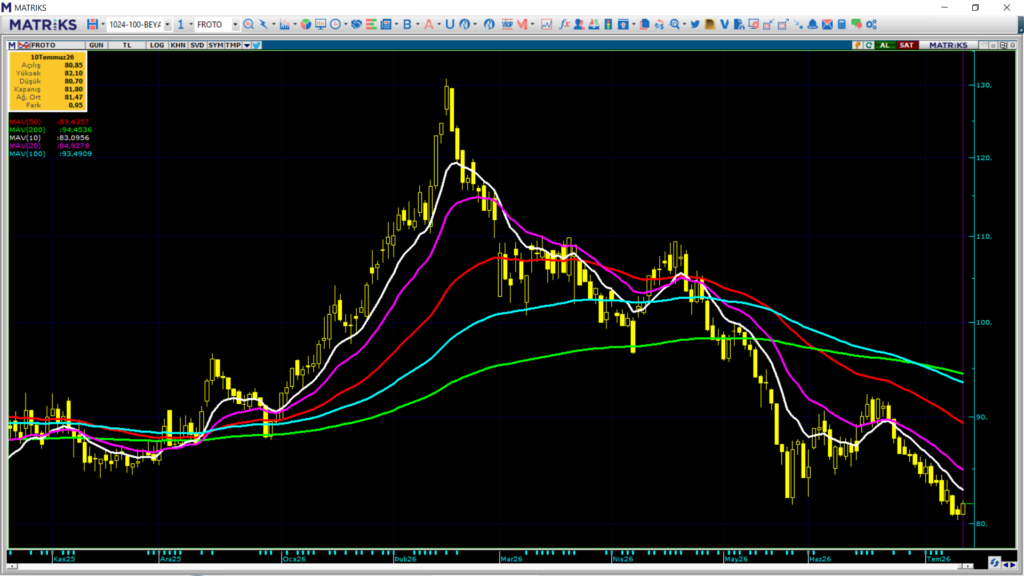Click the settings gears icon
Image resolution: width=1024 pixels, height=576 pixels.
coord(871,24)
